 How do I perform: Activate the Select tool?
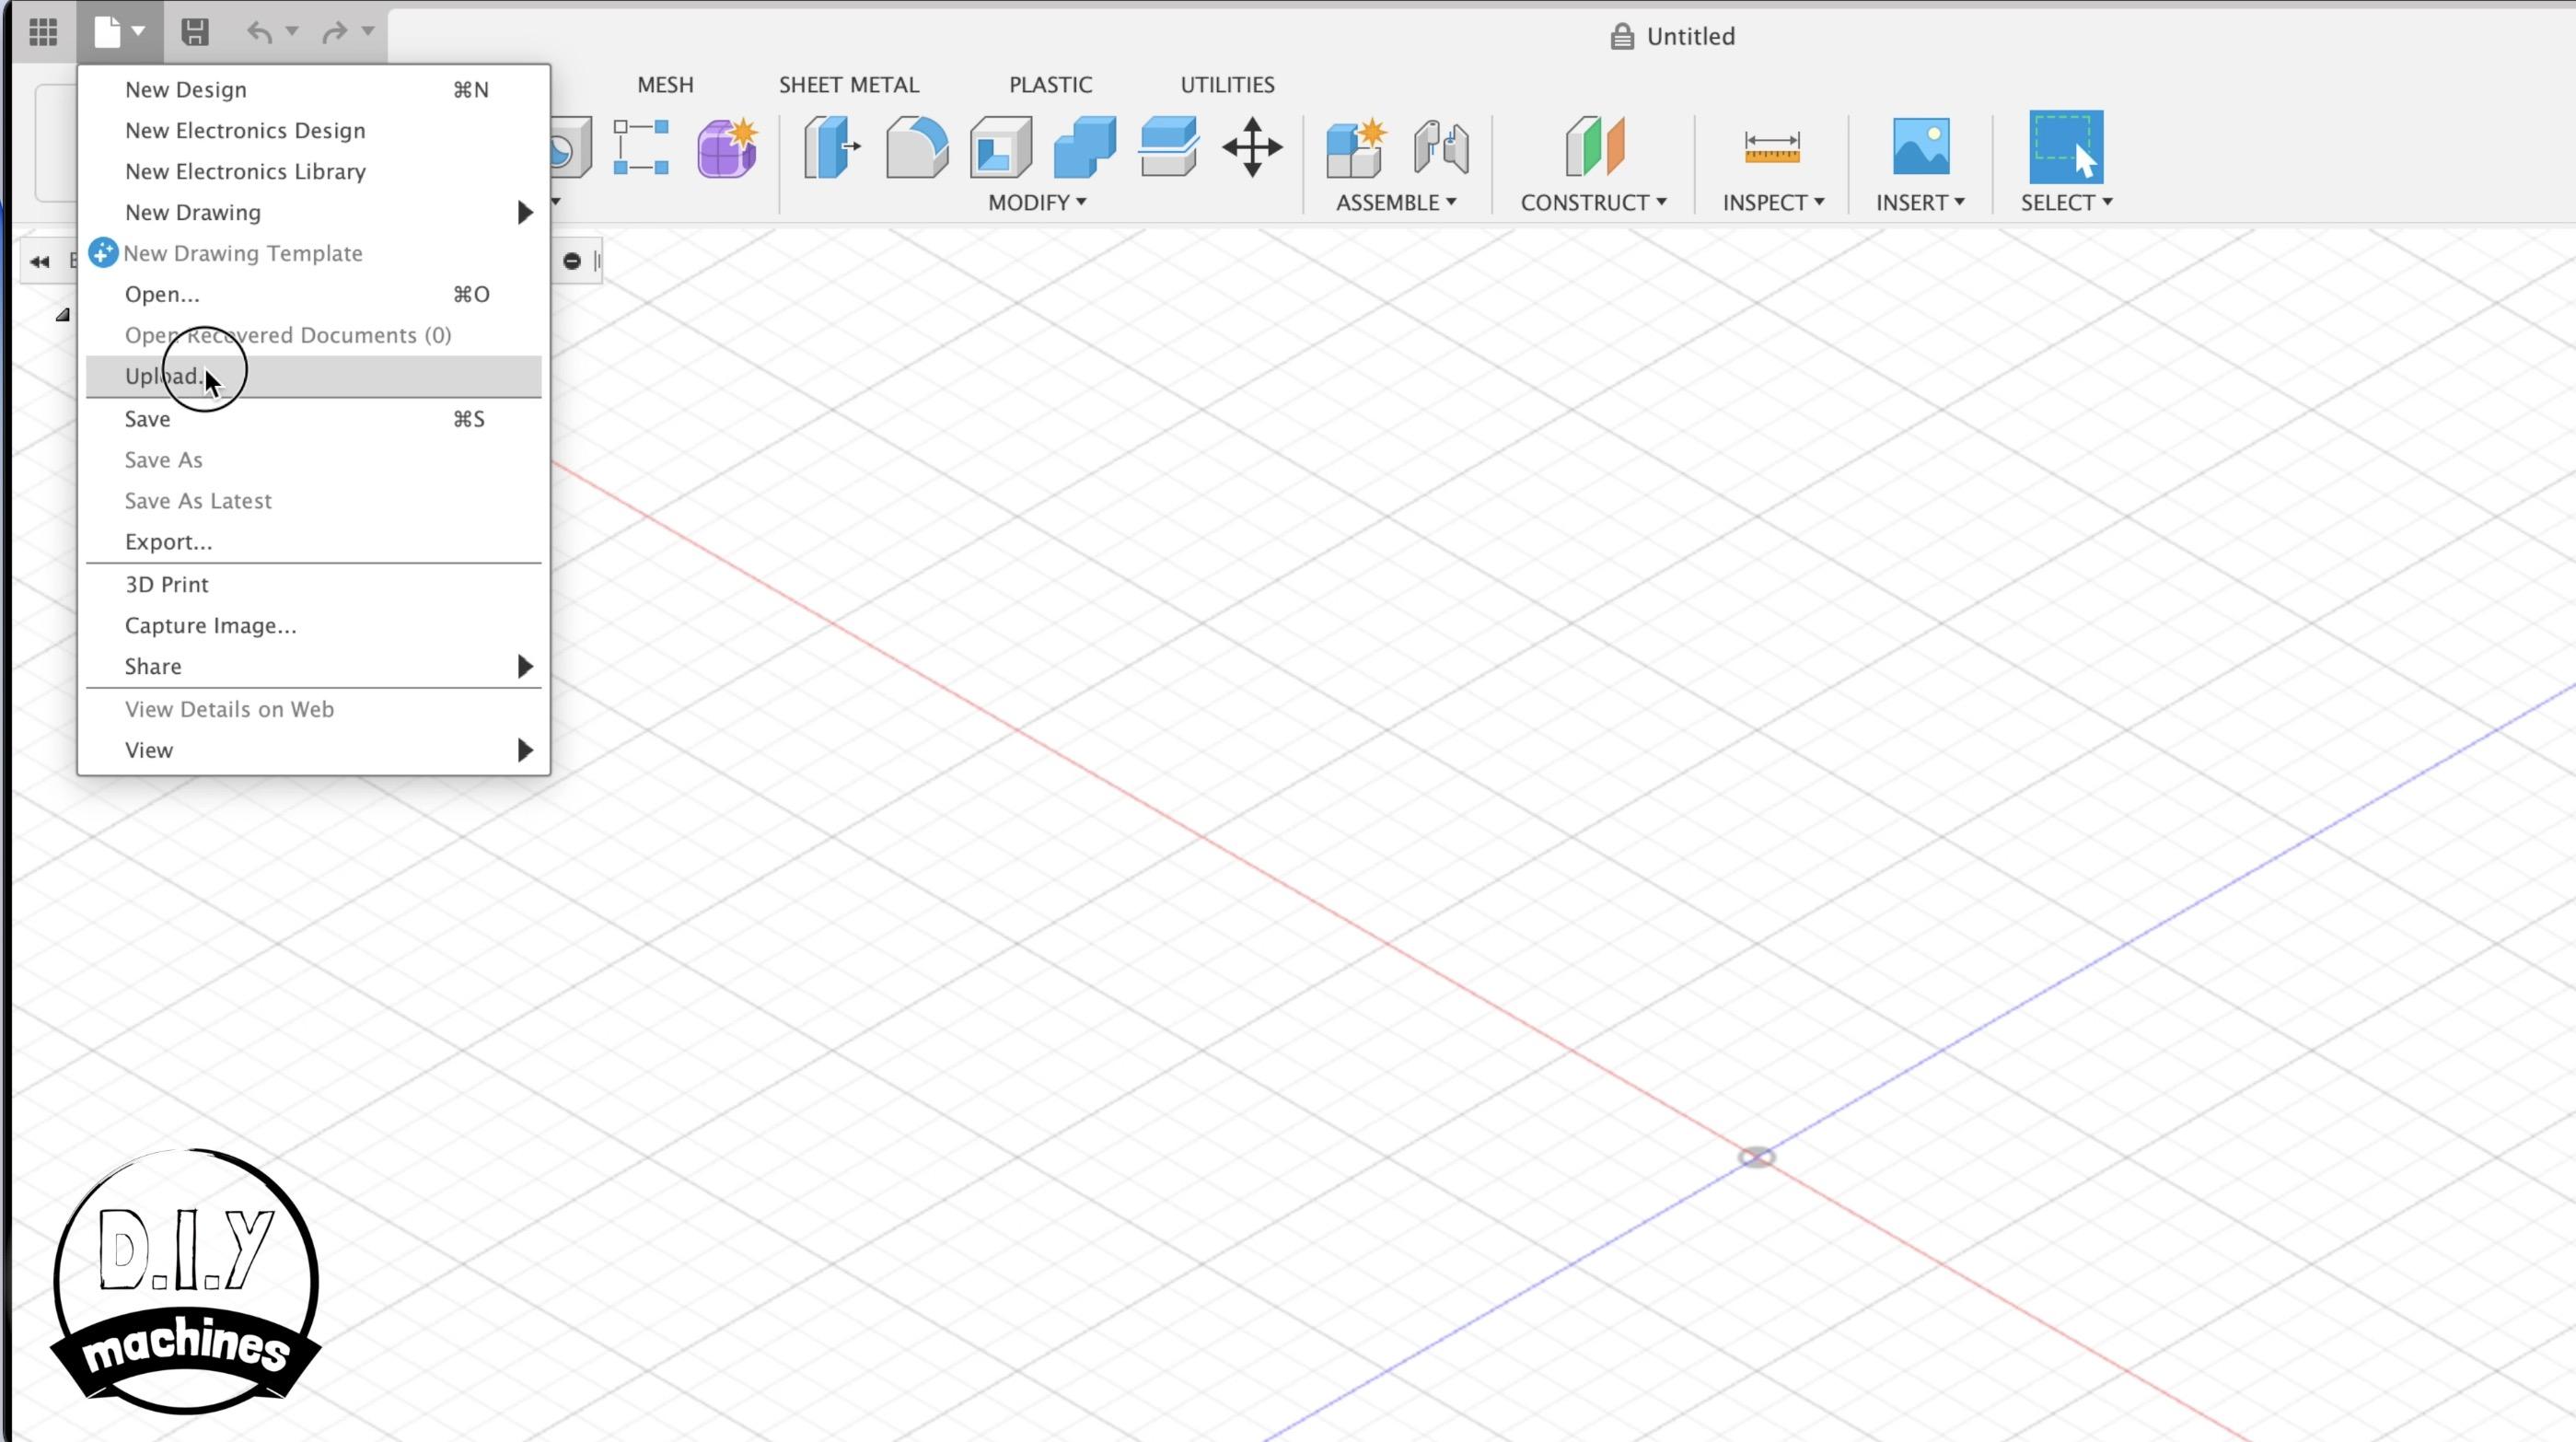(2066, 148)
